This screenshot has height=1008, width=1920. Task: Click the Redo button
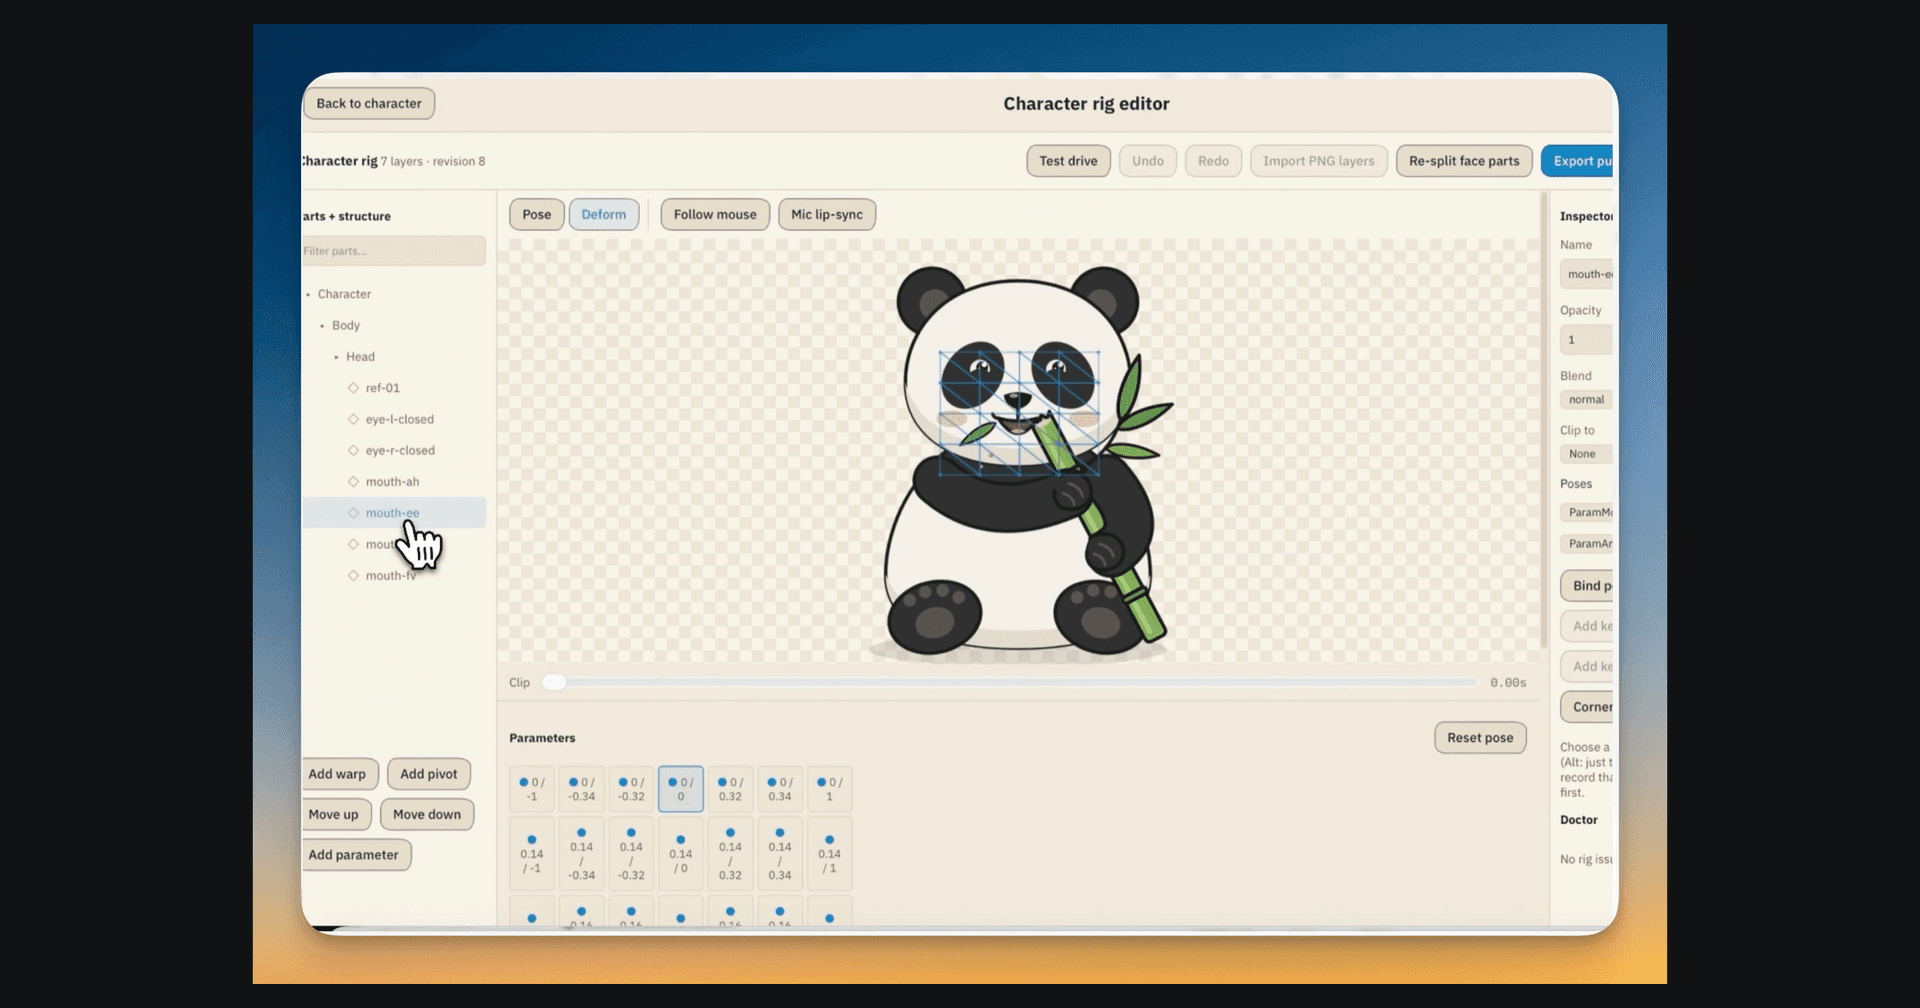pyautogui.click(x=1213, y=161)
